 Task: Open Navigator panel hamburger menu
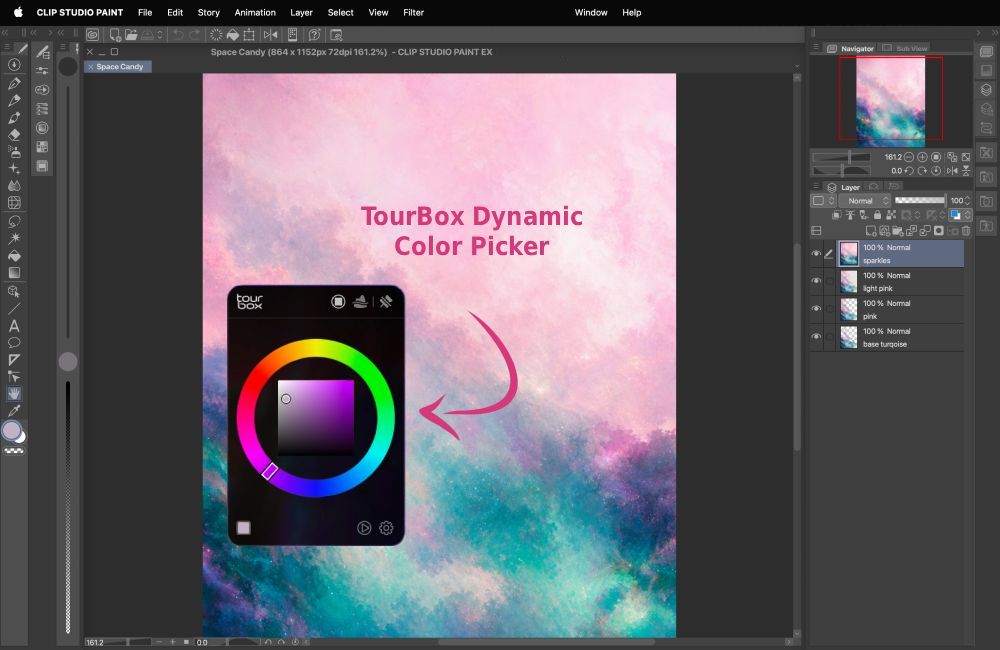[x=816, y=48]
